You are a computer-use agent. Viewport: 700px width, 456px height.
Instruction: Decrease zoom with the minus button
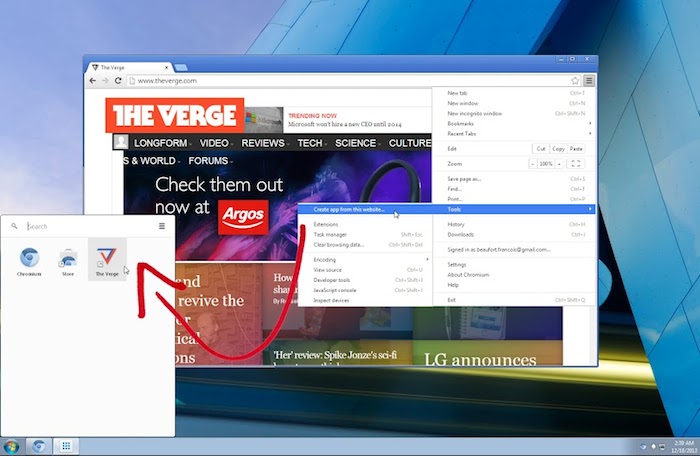[x=533, y=164]
